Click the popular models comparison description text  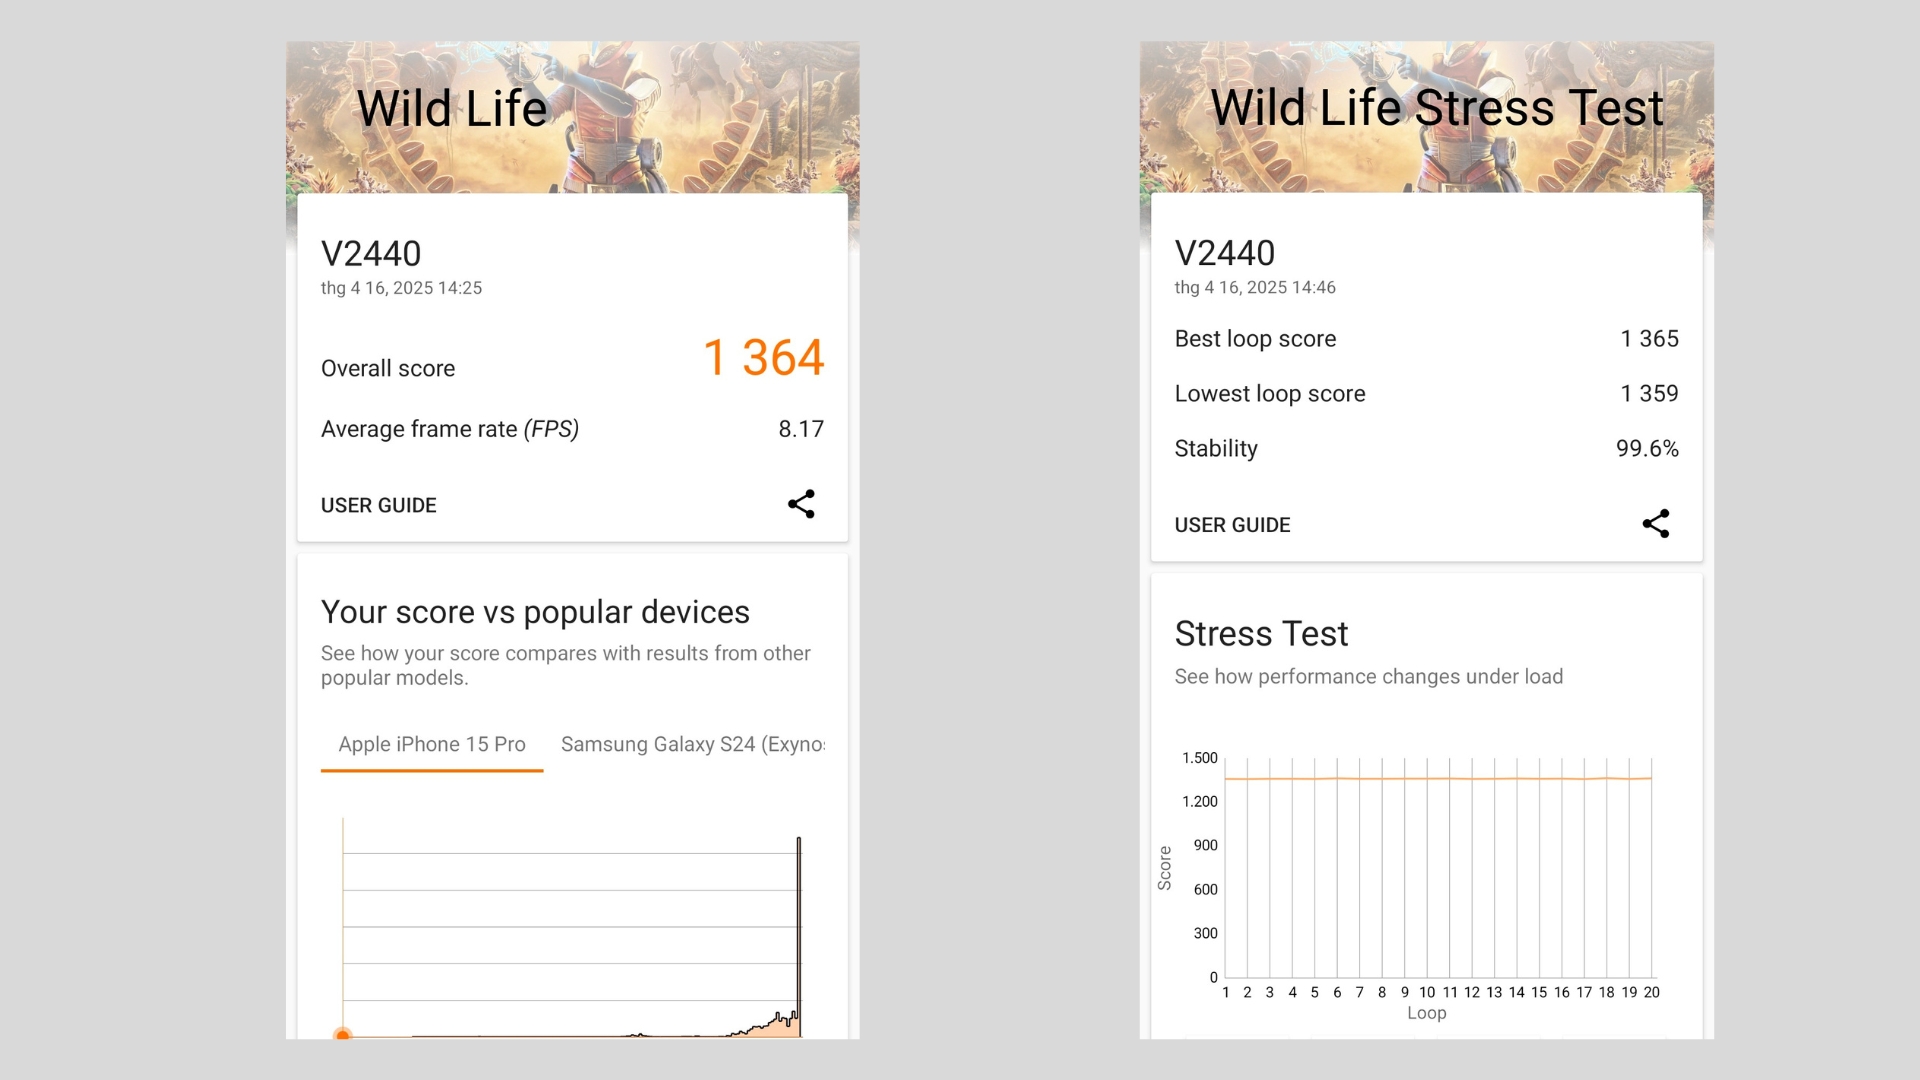[565, 665]
